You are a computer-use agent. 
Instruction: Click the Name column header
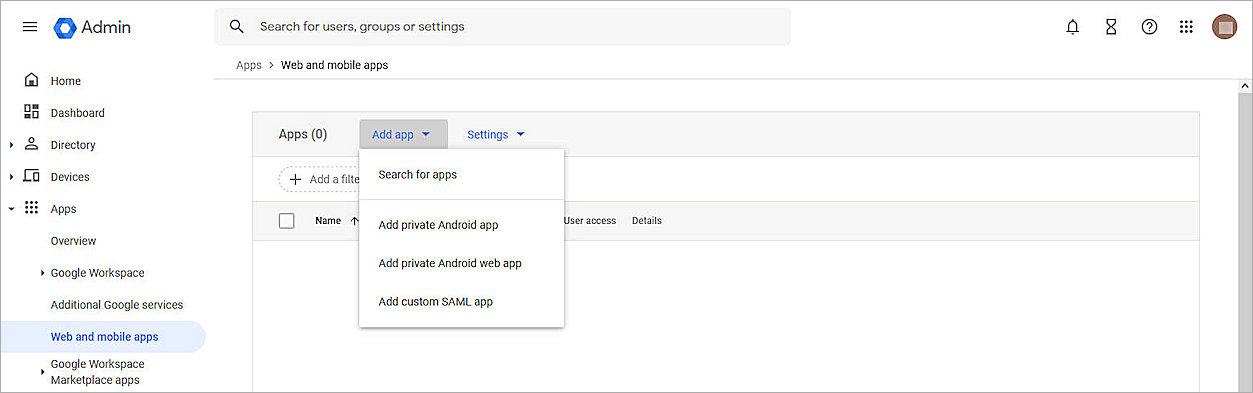(328, 221)
